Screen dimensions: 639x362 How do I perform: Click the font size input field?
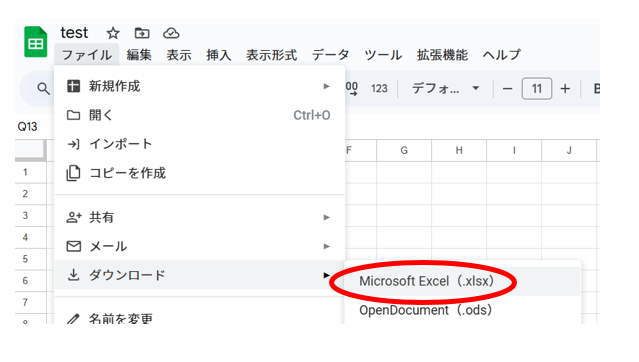[537, 88]
